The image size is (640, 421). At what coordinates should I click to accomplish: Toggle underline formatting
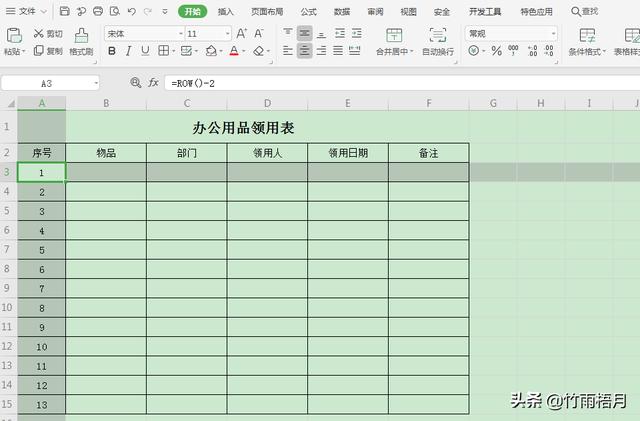coord(146,51)
